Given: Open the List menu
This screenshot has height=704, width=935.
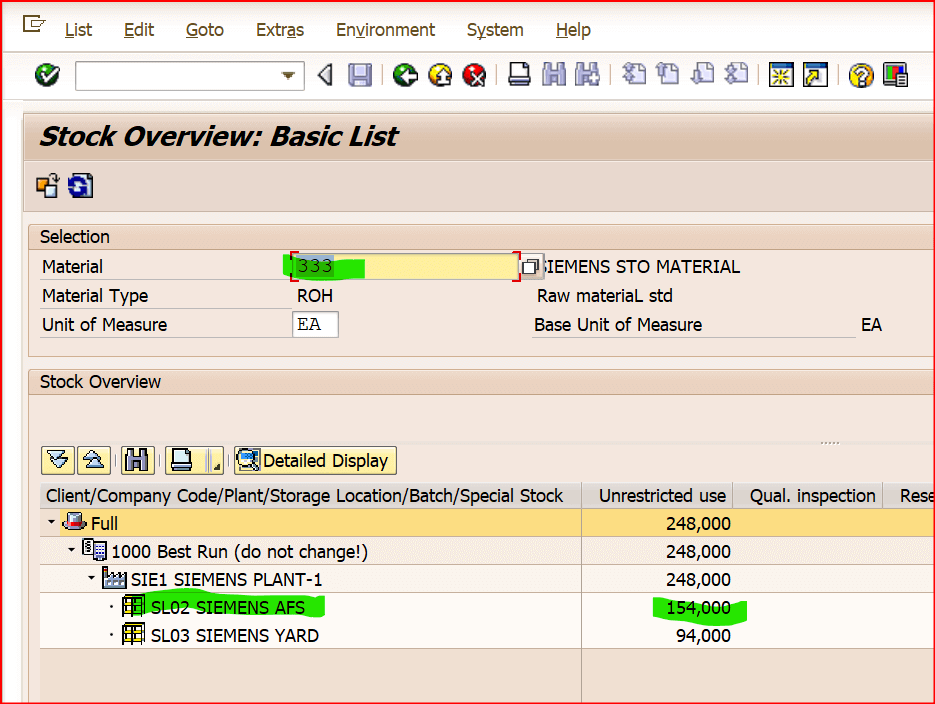Looking at the screenshot, I should [78, 30].
